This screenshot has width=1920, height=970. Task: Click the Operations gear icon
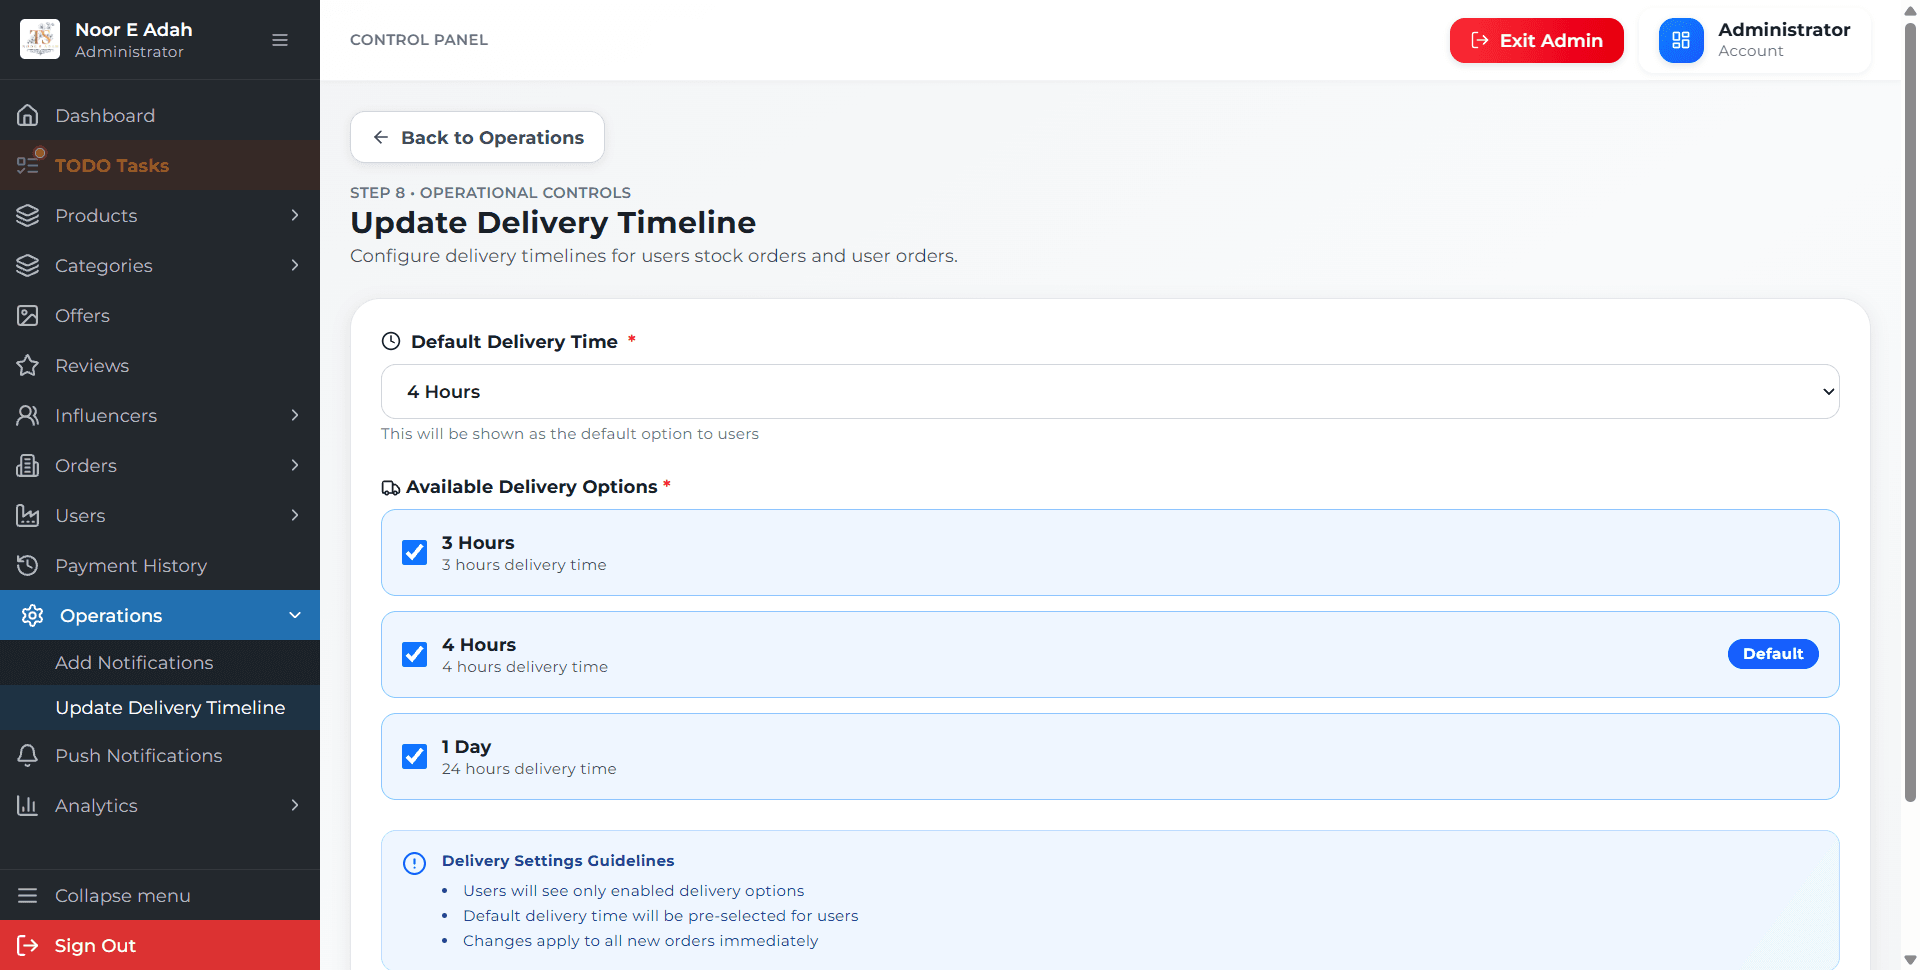(x=33, y=615)
